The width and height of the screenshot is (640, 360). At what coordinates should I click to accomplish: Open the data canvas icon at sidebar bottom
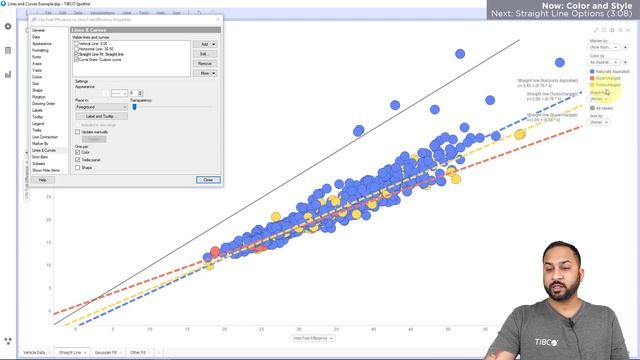pyautogui.click(x=8, y=341)
